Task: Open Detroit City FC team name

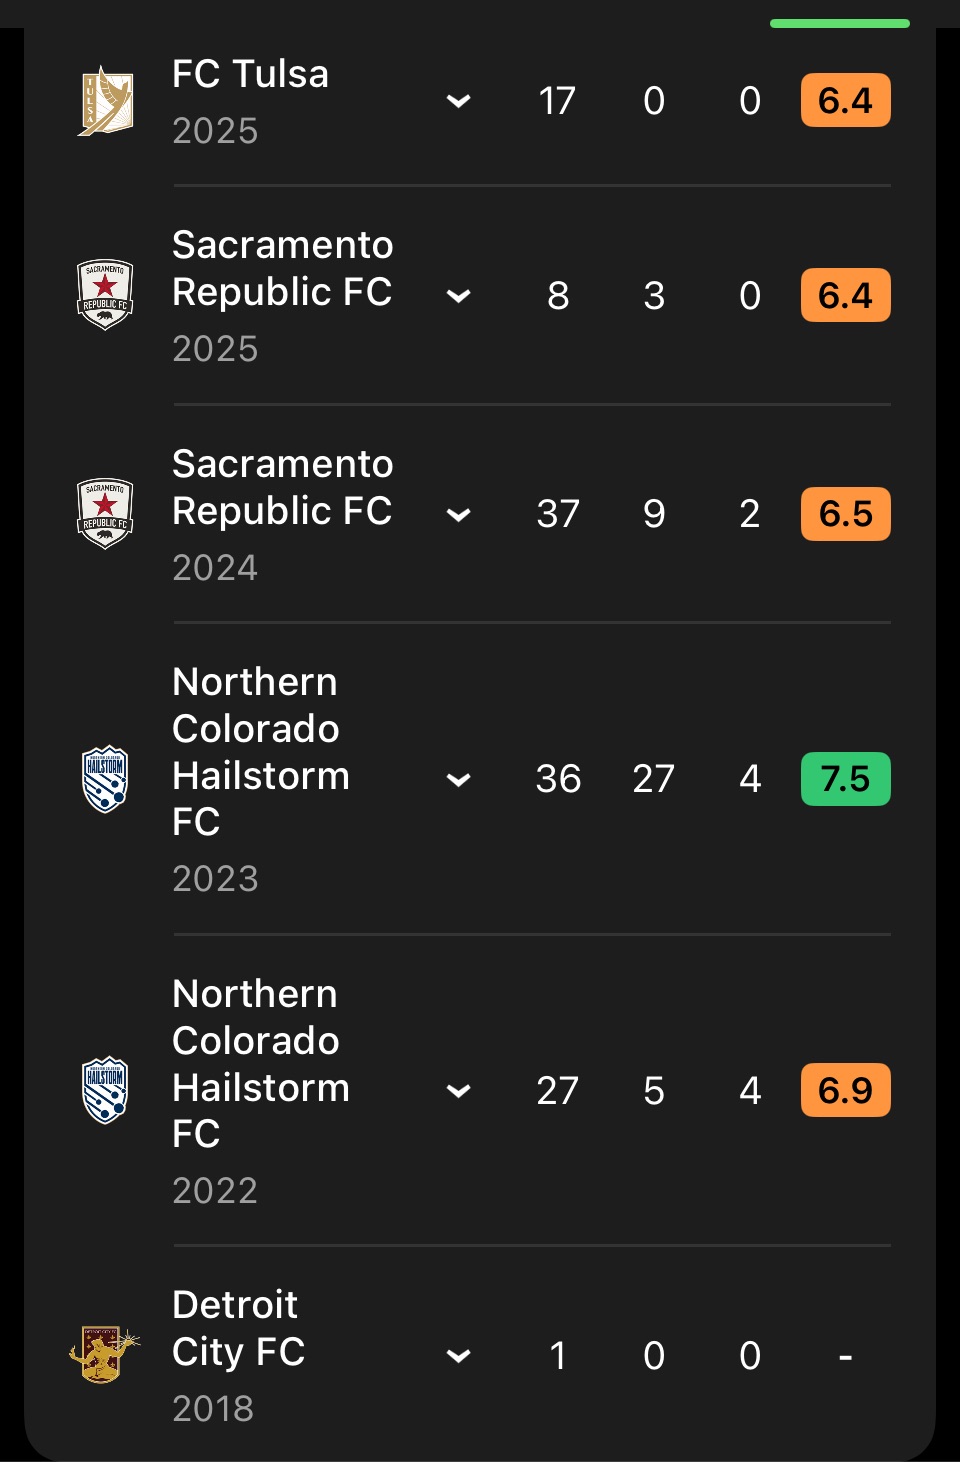Action: [x=238, y=1328]
